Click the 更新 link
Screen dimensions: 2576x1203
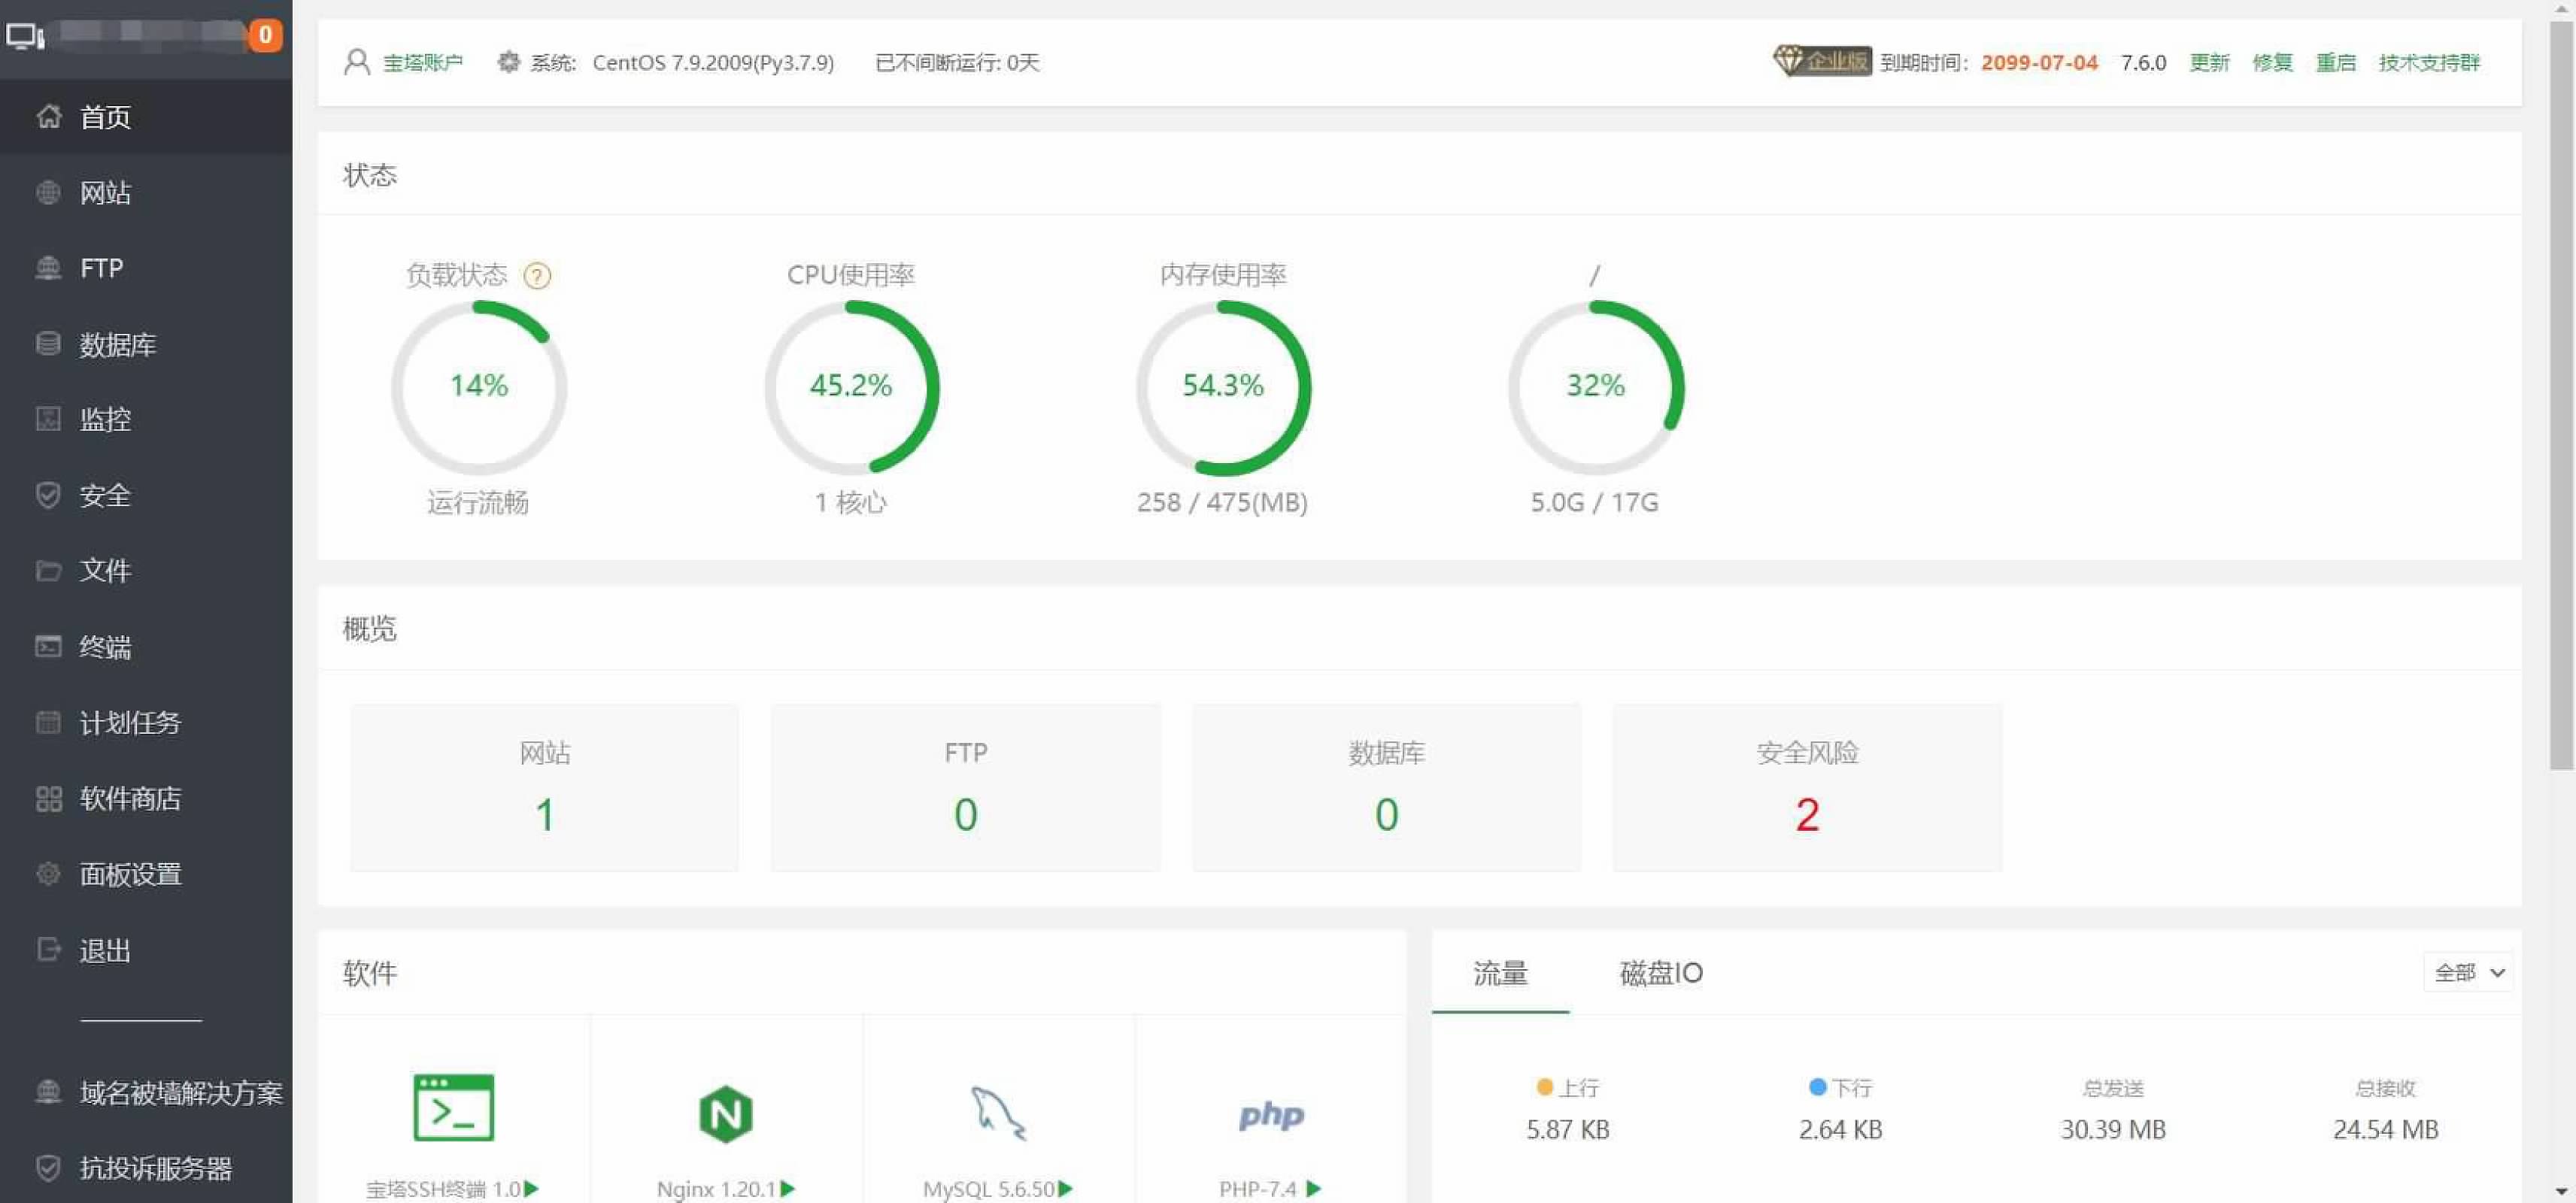coord(2208,62)
